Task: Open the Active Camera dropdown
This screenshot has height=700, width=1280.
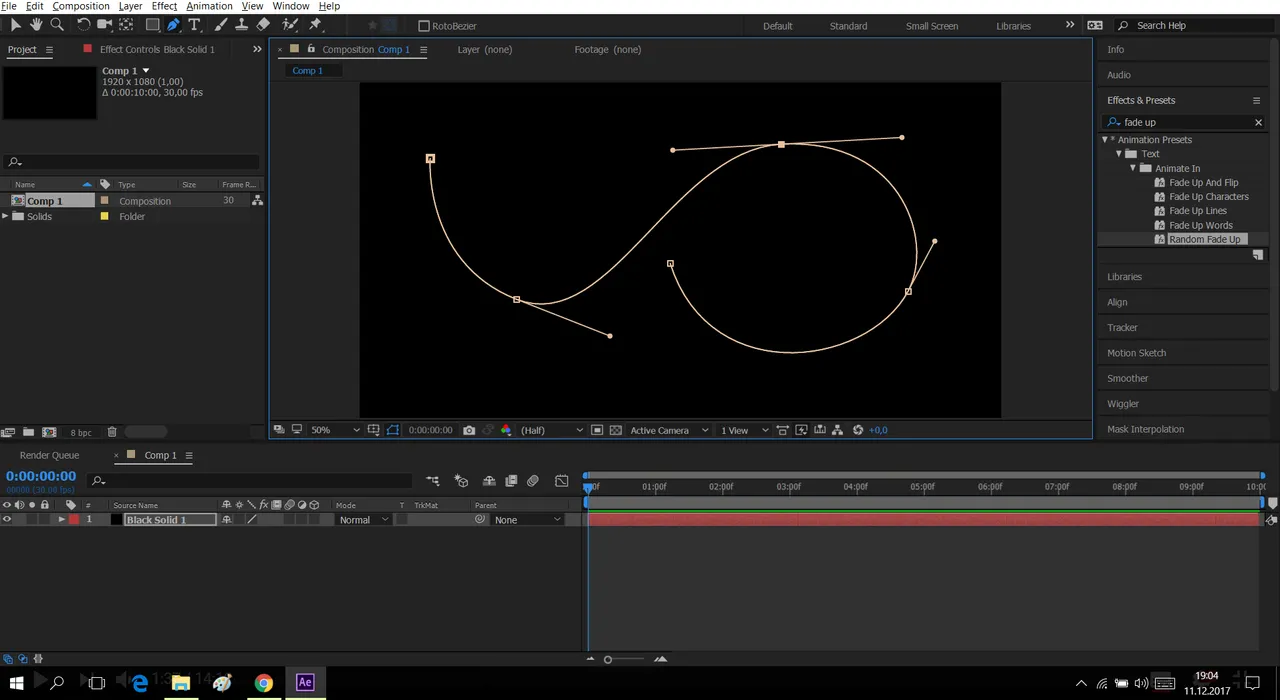Action: pos(669,430)
